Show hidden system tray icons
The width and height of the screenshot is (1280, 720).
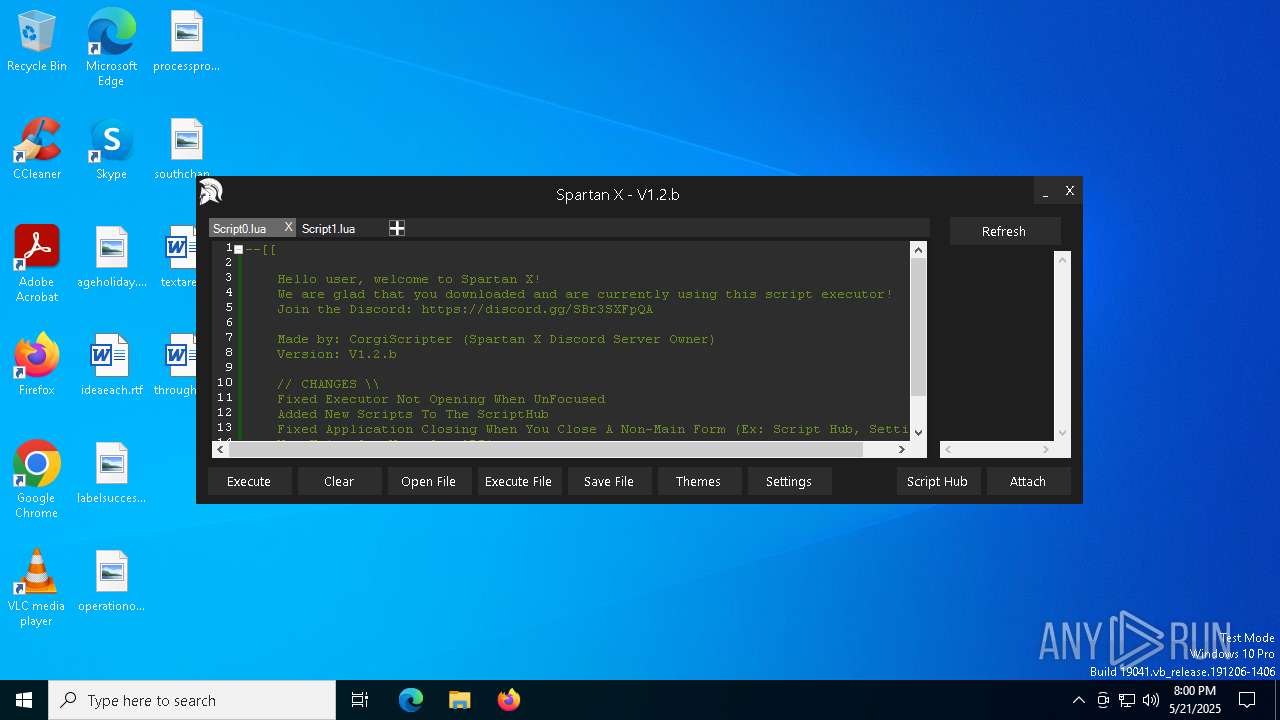click(x=1078, y=700)
